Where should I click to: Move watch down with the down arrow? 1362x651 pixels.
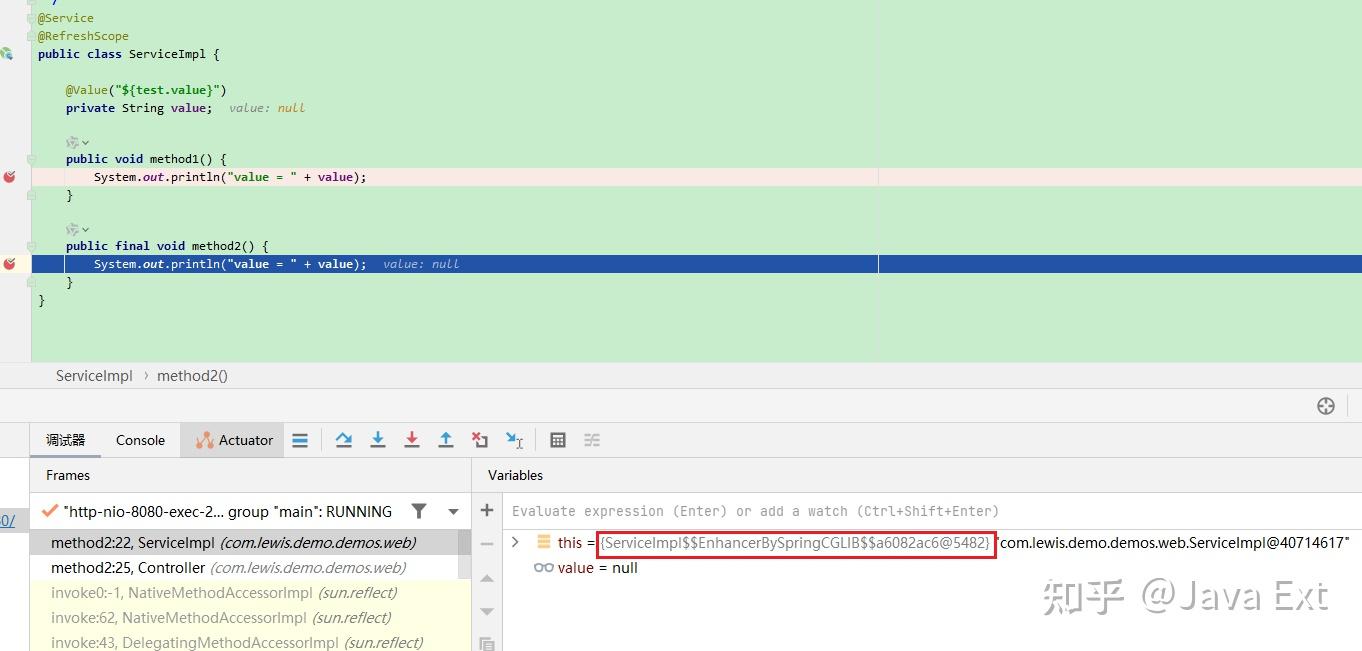487,611
